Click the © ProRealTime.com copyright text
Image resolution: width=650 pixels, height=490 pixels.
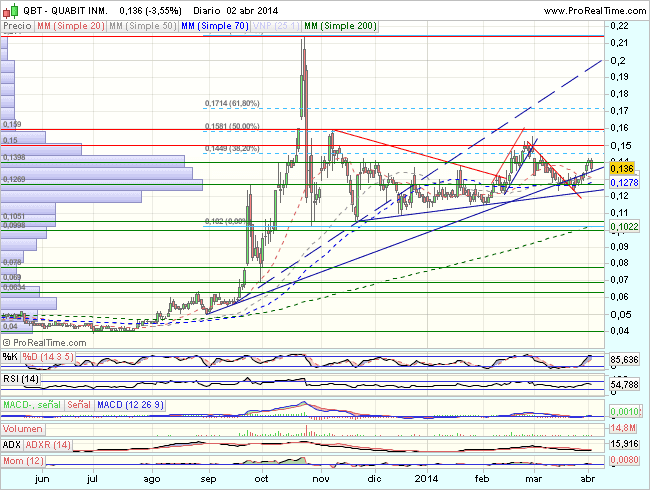(x=45, y=343)
